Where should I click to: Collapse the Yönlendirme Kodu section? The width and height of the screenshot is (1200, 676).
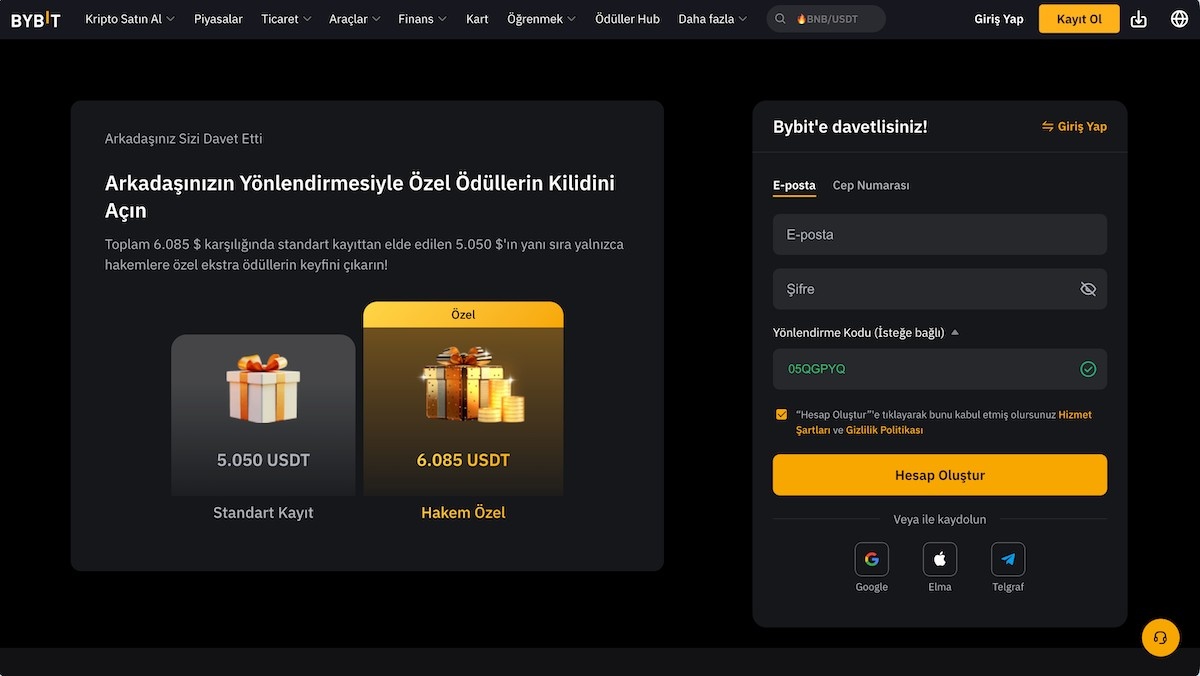[955, 332]
